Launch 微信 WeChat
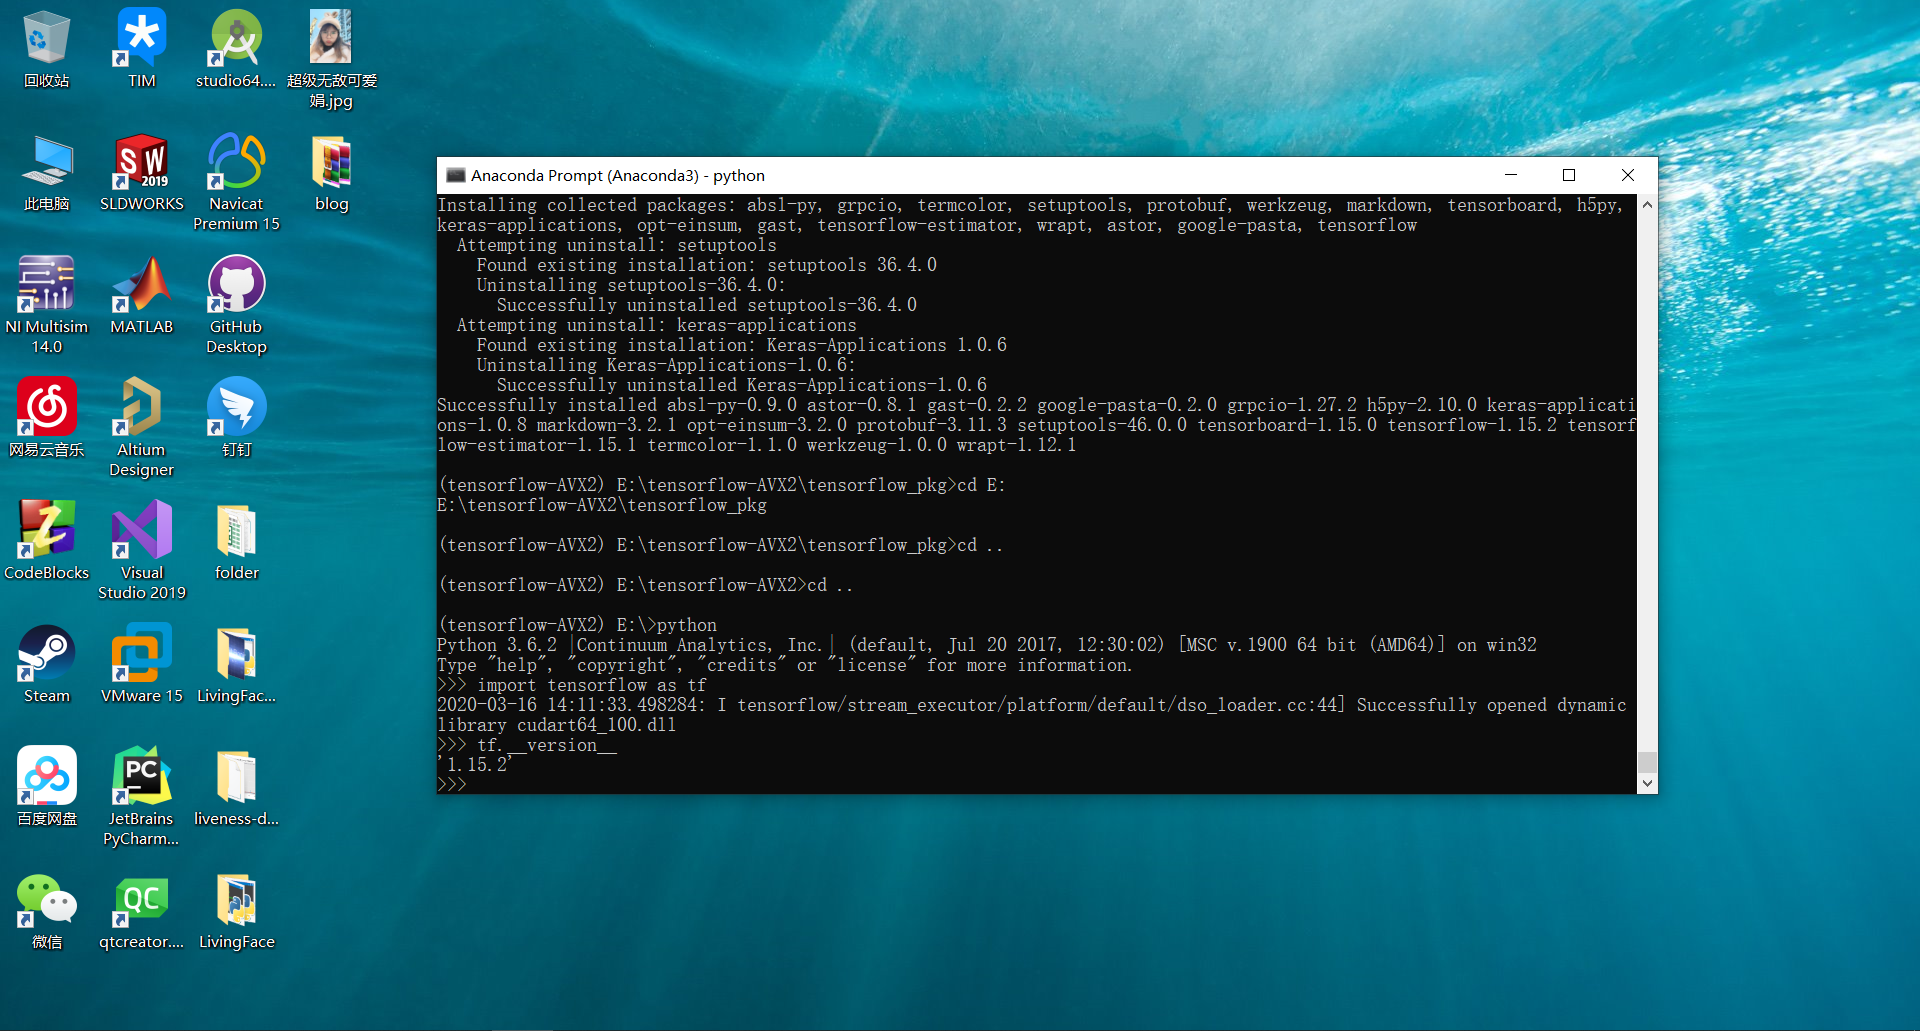This screenshot has width=1920, height=1031. 46,900
